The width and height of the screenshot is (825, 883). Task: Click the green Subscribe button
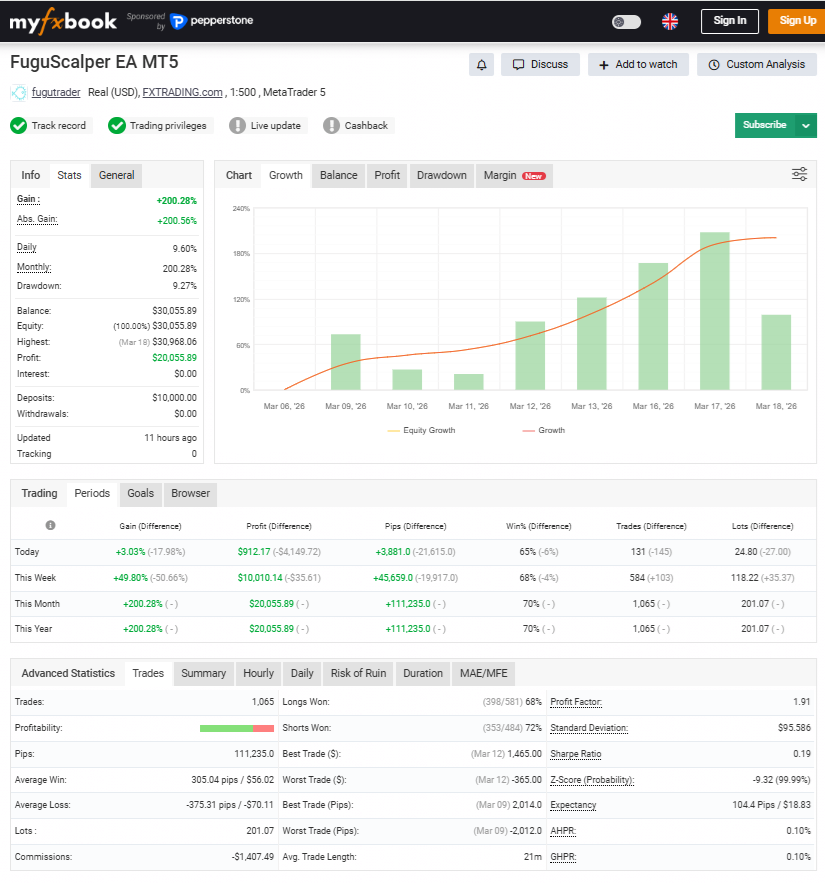(x=764, y=125)
